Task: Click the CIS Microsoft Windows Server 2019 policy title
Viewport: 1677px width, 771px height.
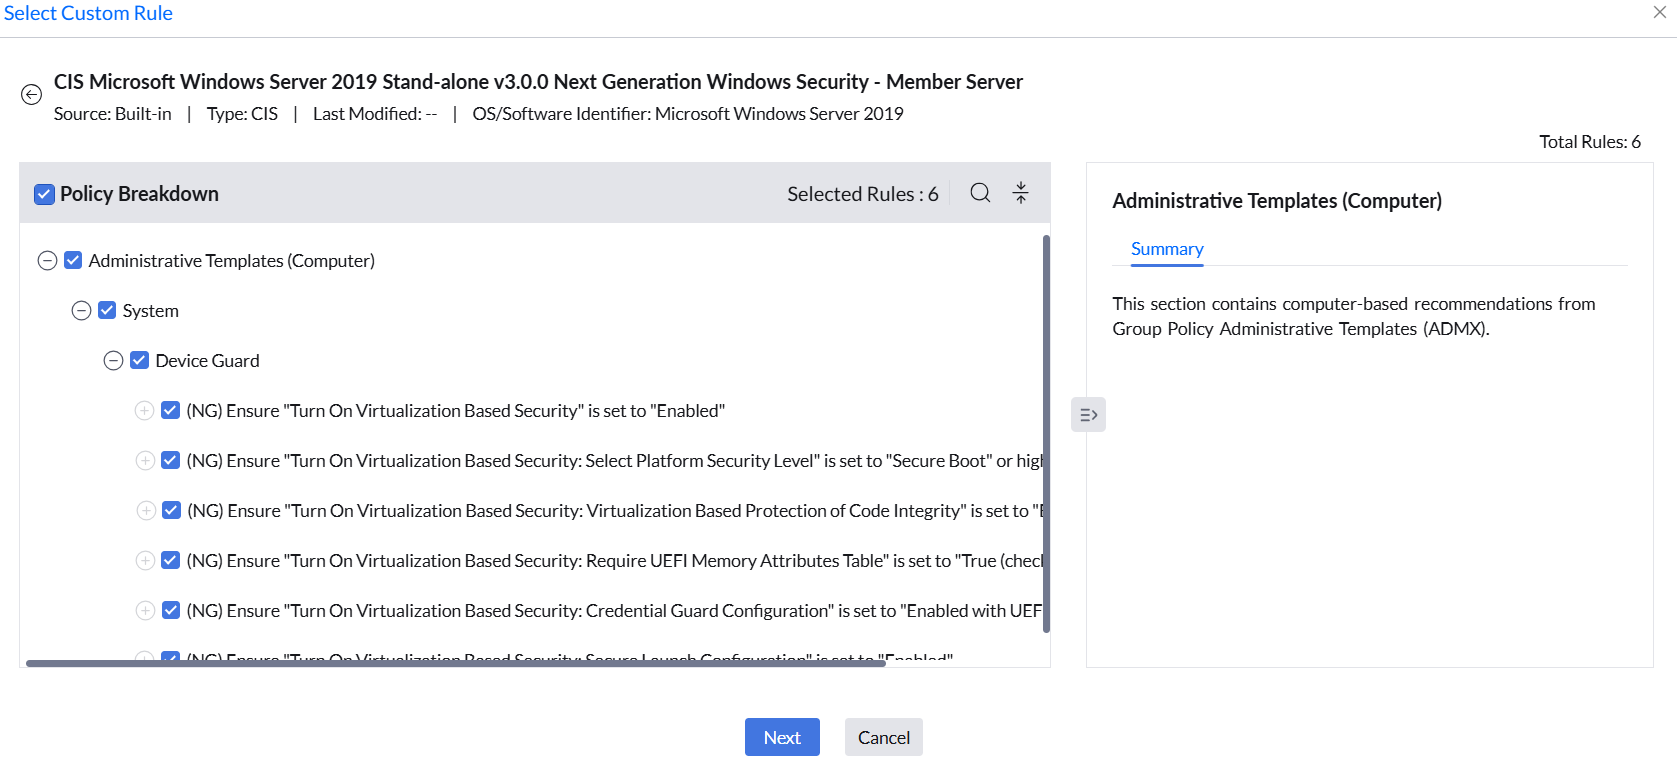Action: (538, 81)
